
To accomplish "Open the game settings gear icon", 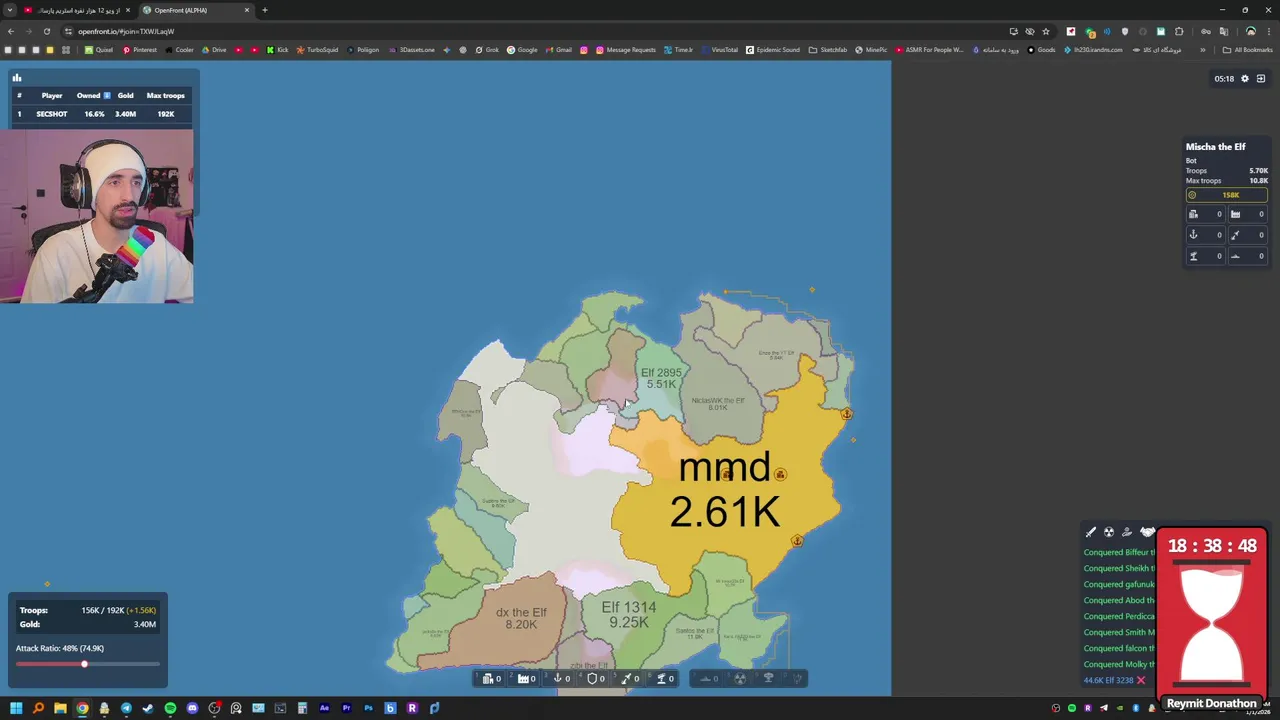I will [1245, 78].
